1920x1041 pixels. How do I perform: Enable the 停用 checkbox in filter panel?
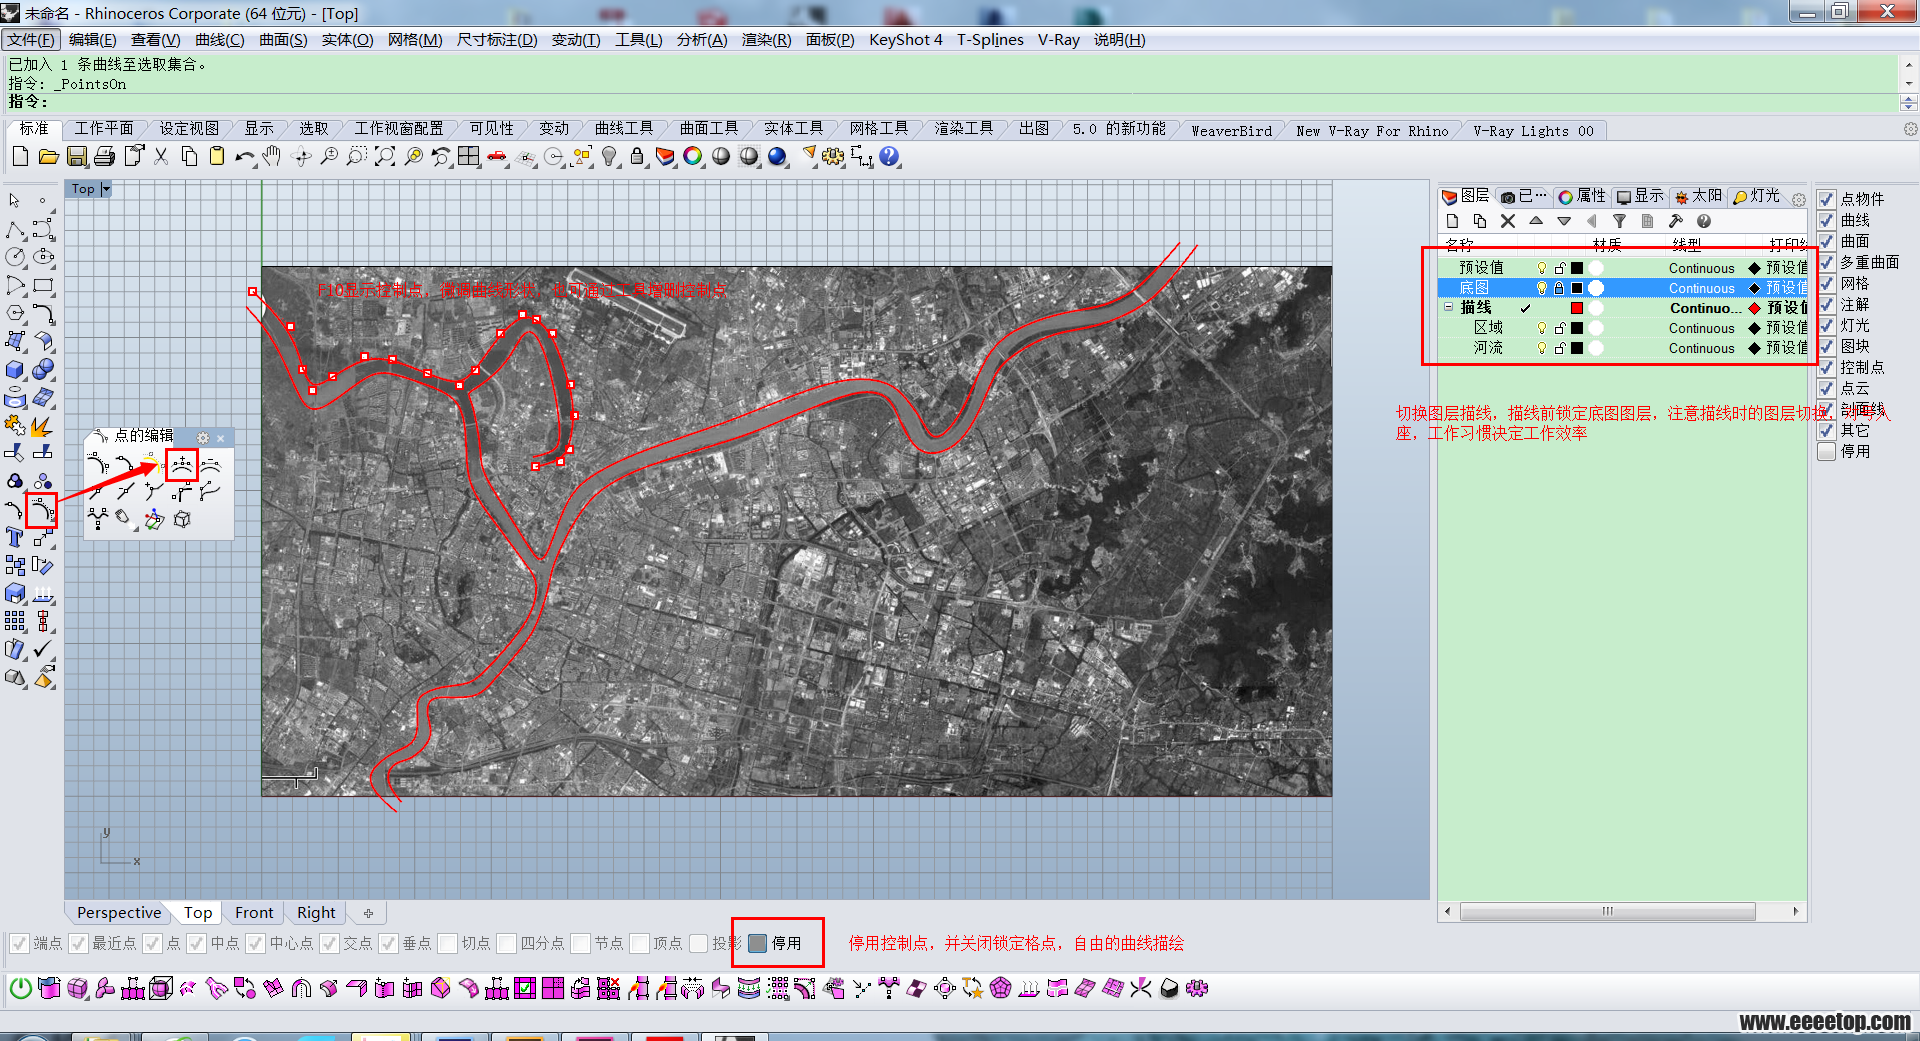(1826, 451)
